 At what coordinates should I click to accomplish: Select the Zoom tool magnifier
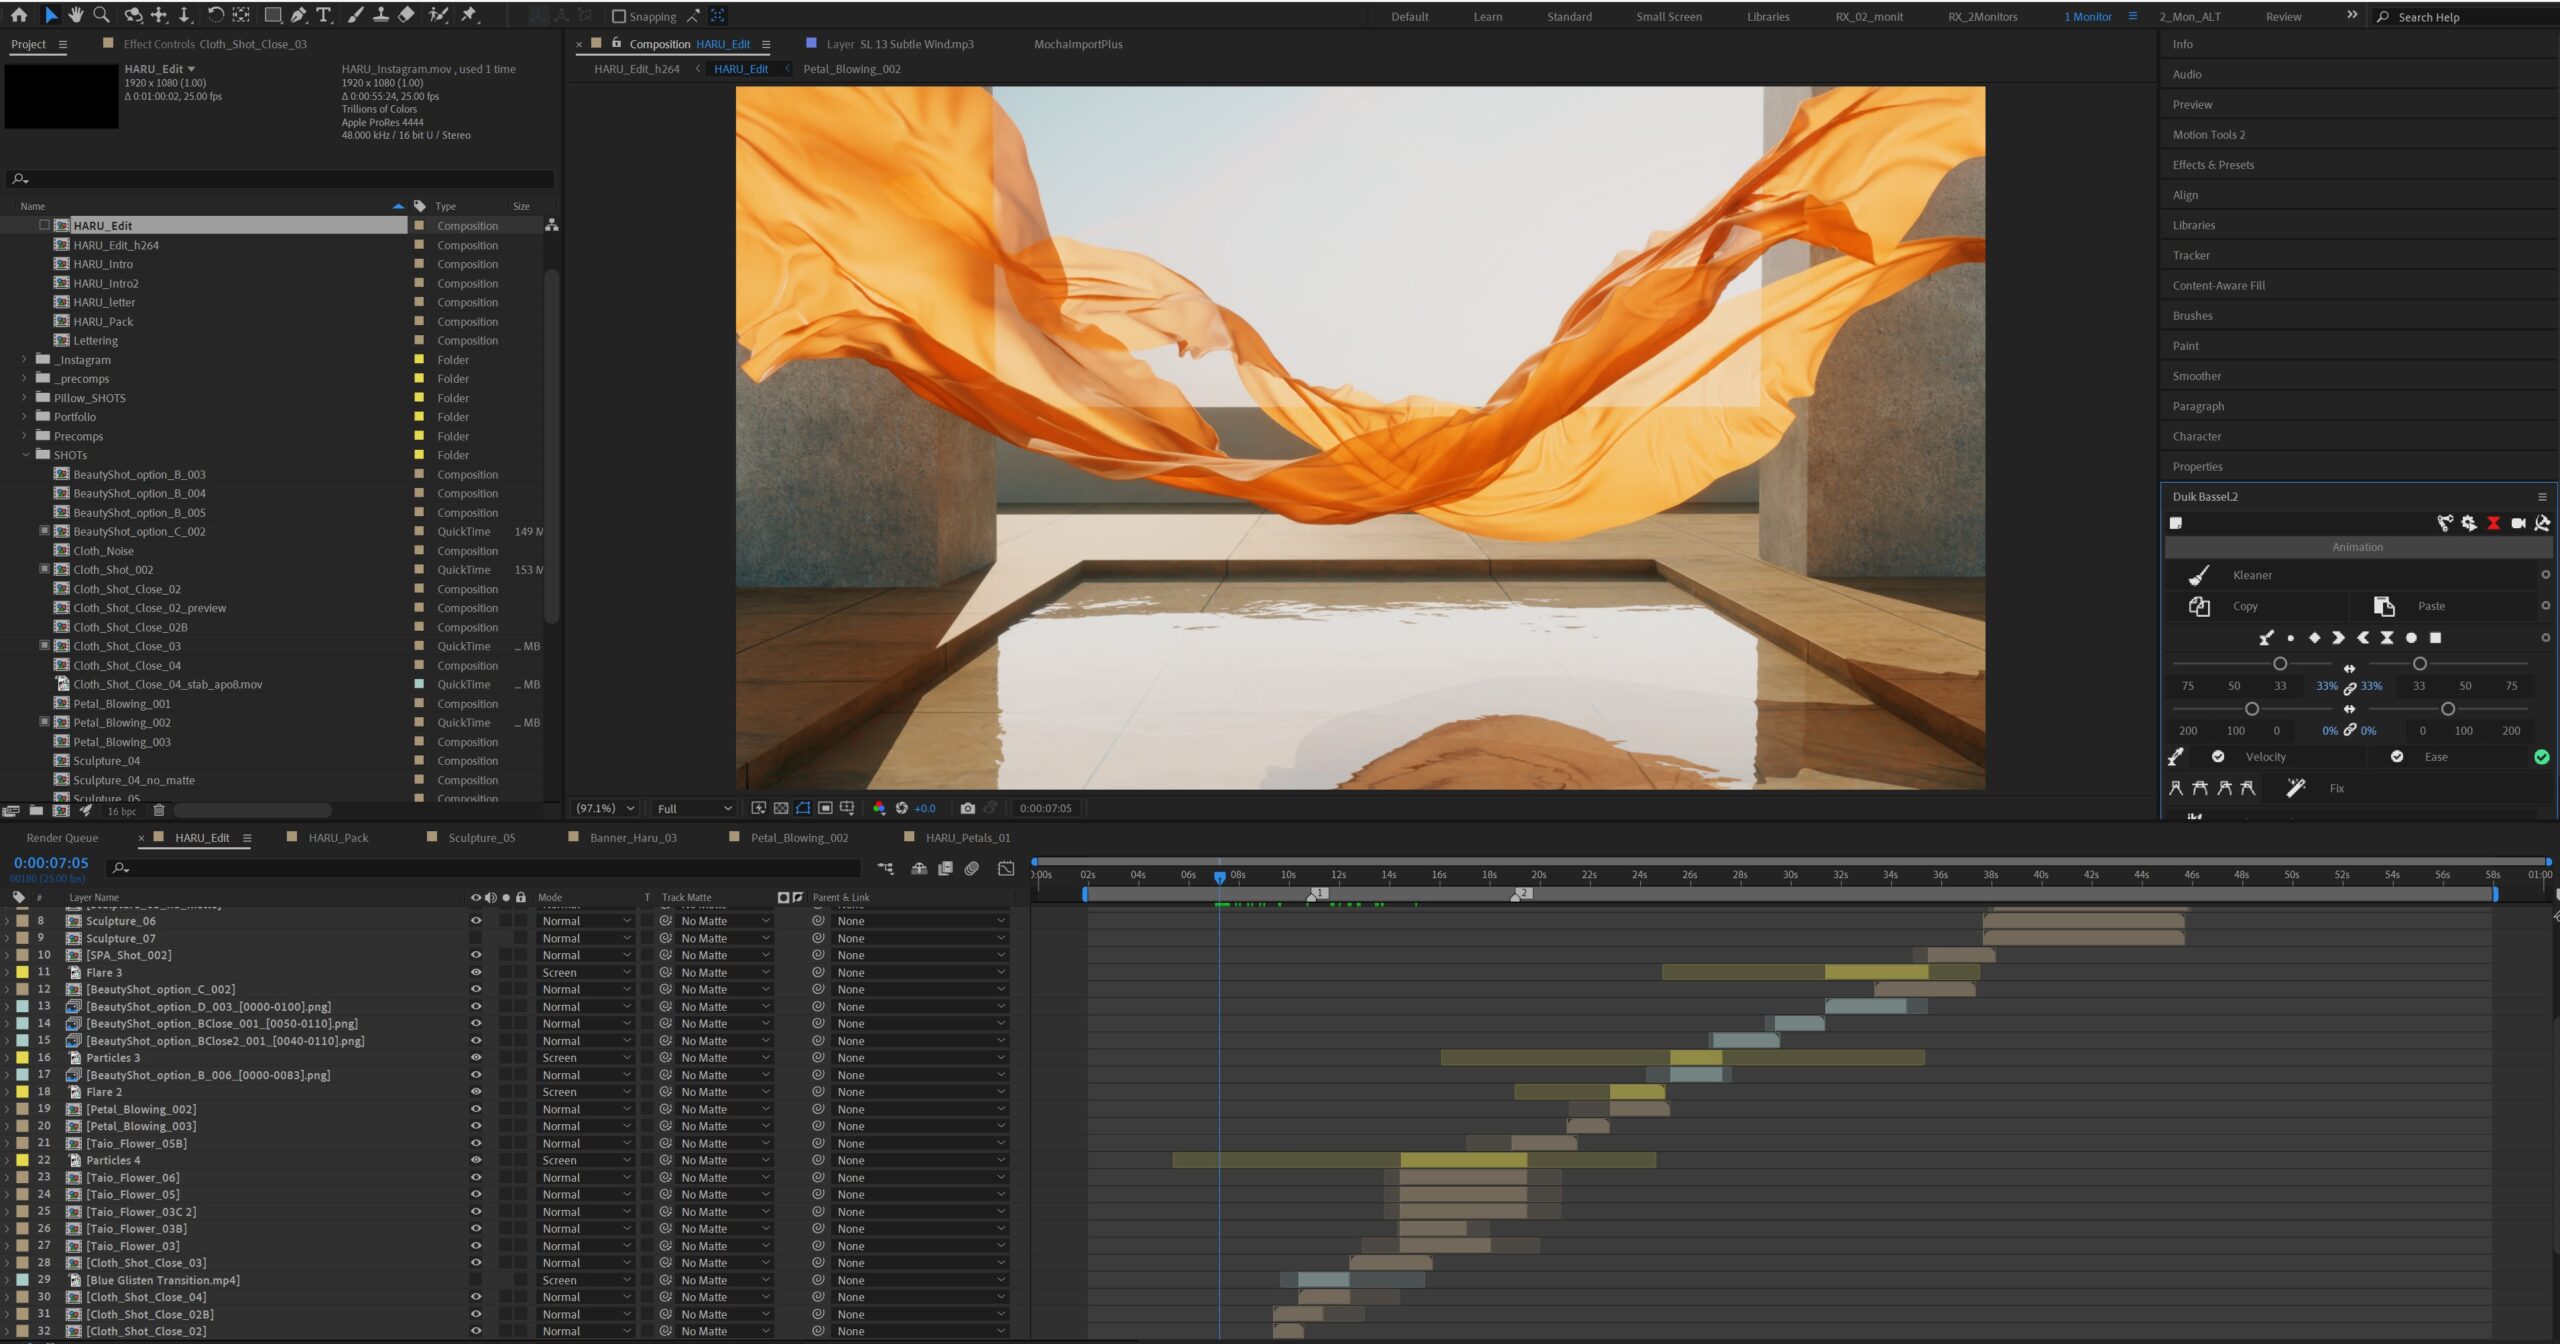[x=101, y=15]
